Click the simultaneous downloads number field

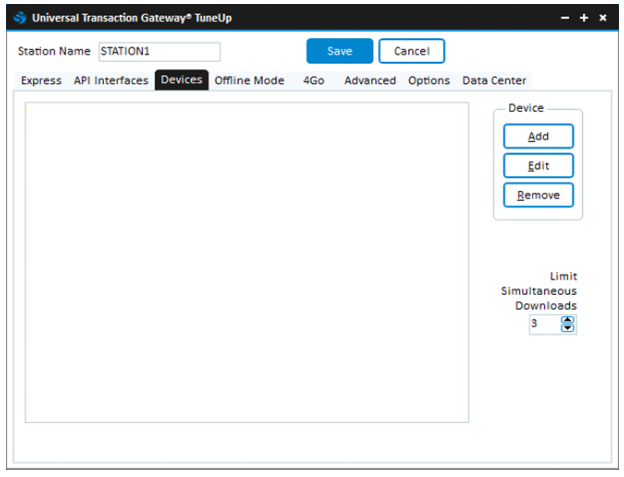point(544,324)
